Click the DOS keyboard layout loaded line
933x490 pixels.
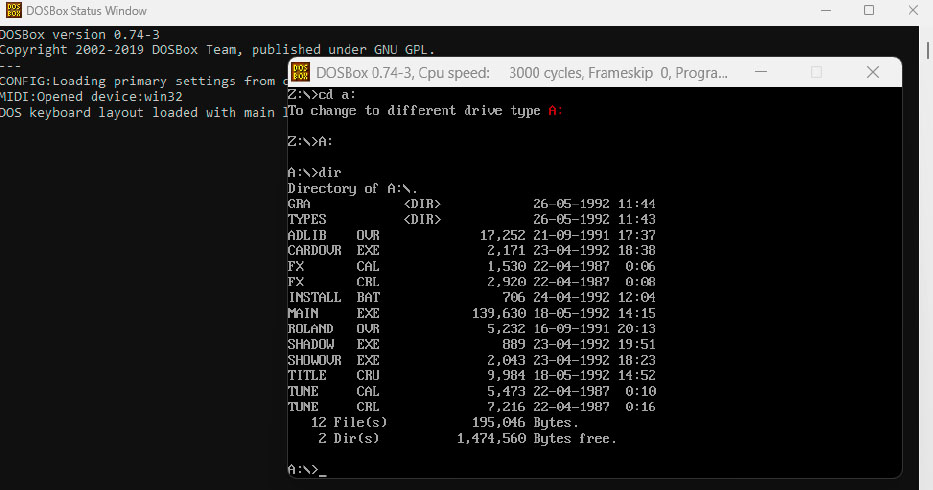pos(143,113)
